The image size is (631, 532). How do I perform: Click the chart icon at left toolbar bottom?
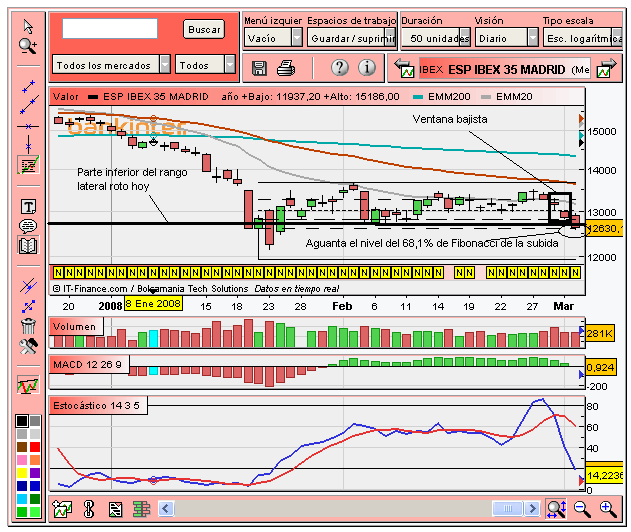(x=28, y=385)
